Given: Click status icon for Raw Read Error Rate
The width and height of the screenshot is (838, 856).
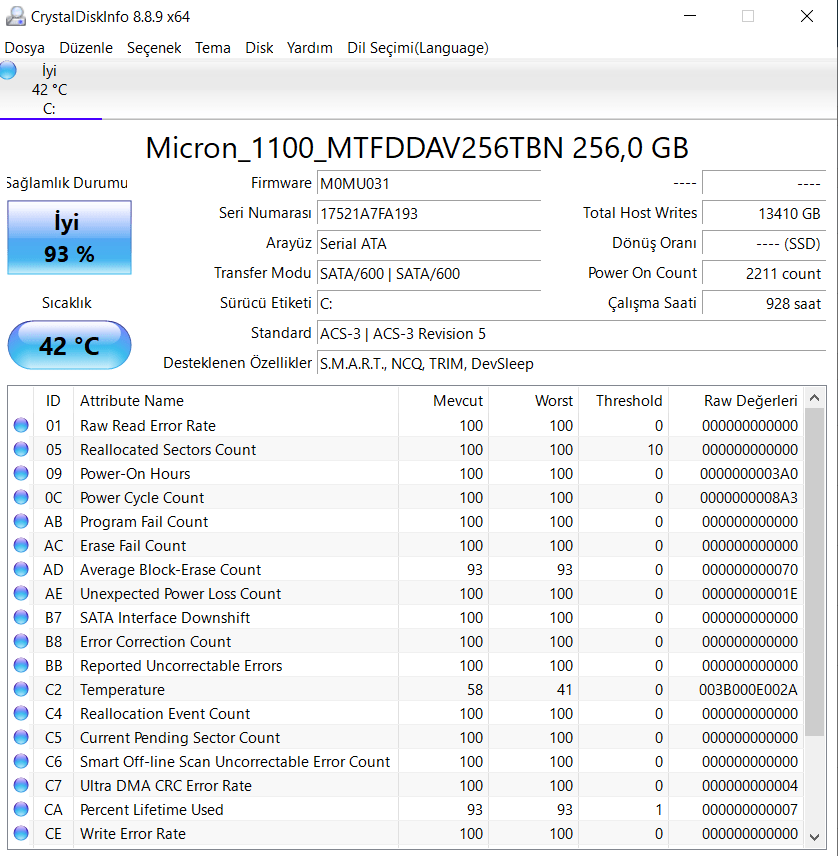Looking at the screenshot, I should [21, 425].
